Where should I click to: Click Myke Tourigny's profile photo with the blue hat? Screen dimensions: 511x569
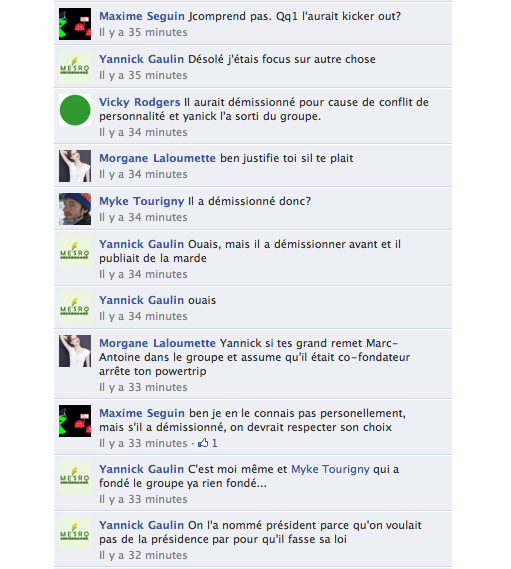[x=75, y=209]
